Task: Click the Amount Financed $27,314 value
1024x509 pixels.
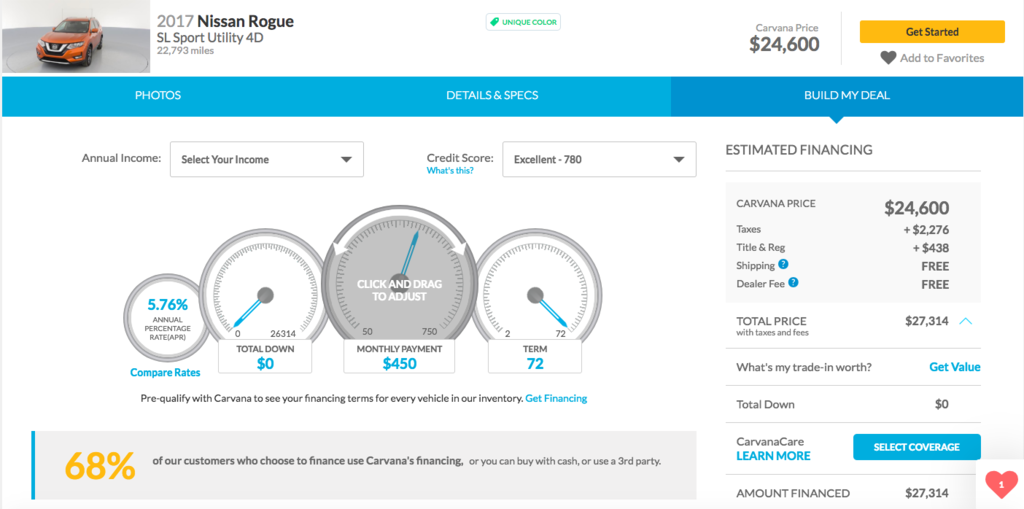Action: 927,493
